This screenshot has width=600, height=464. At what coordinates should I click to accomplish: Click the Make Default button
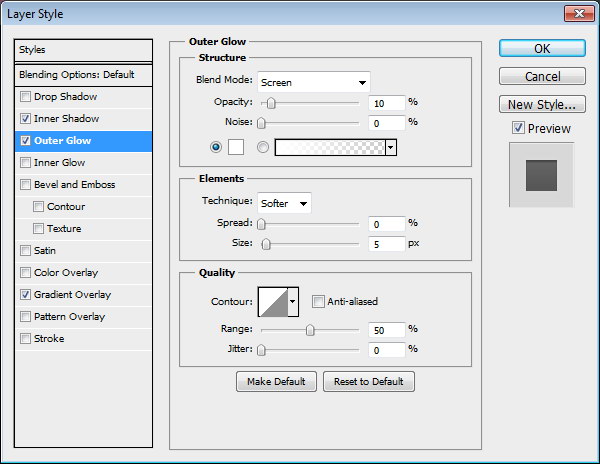[276, 382]
